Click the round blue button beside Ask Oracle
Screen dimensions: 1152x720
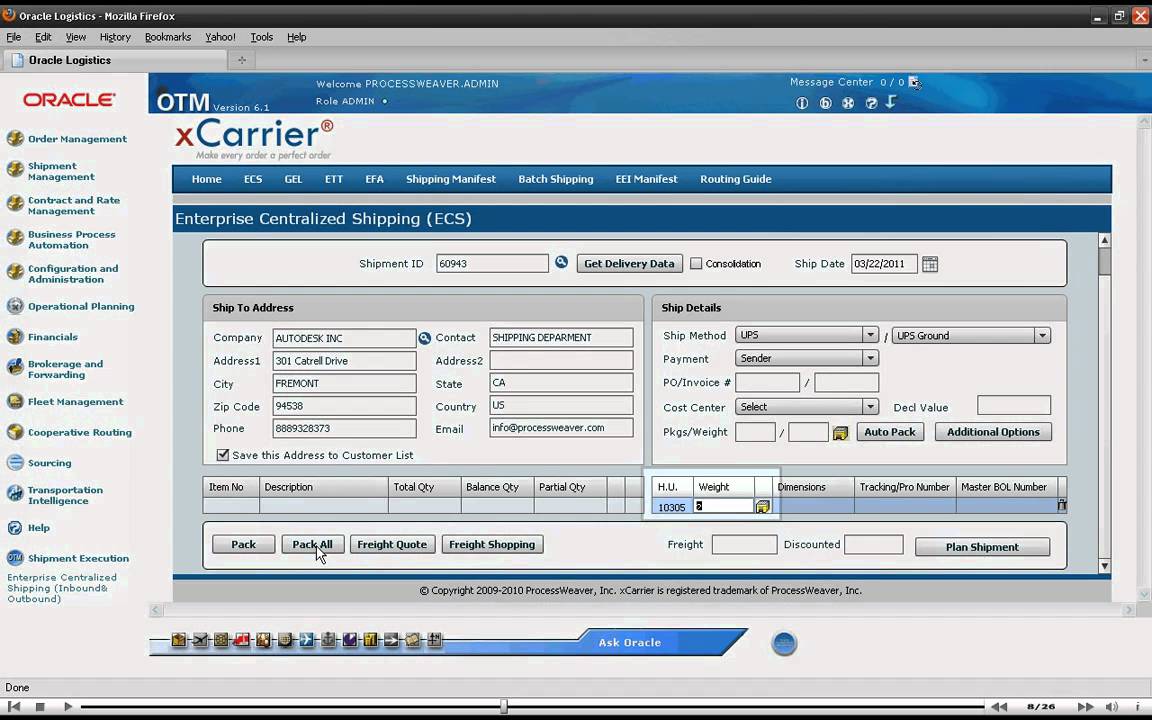(x=784, y=643)
